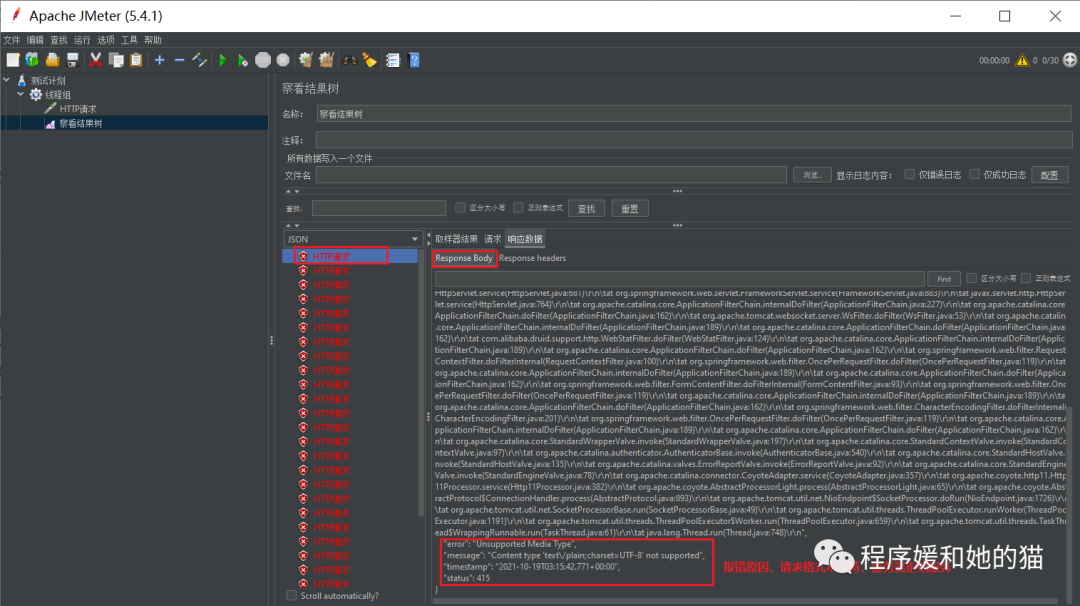
Task: Select the Response Body sub-tab
Action: (464, 258)
